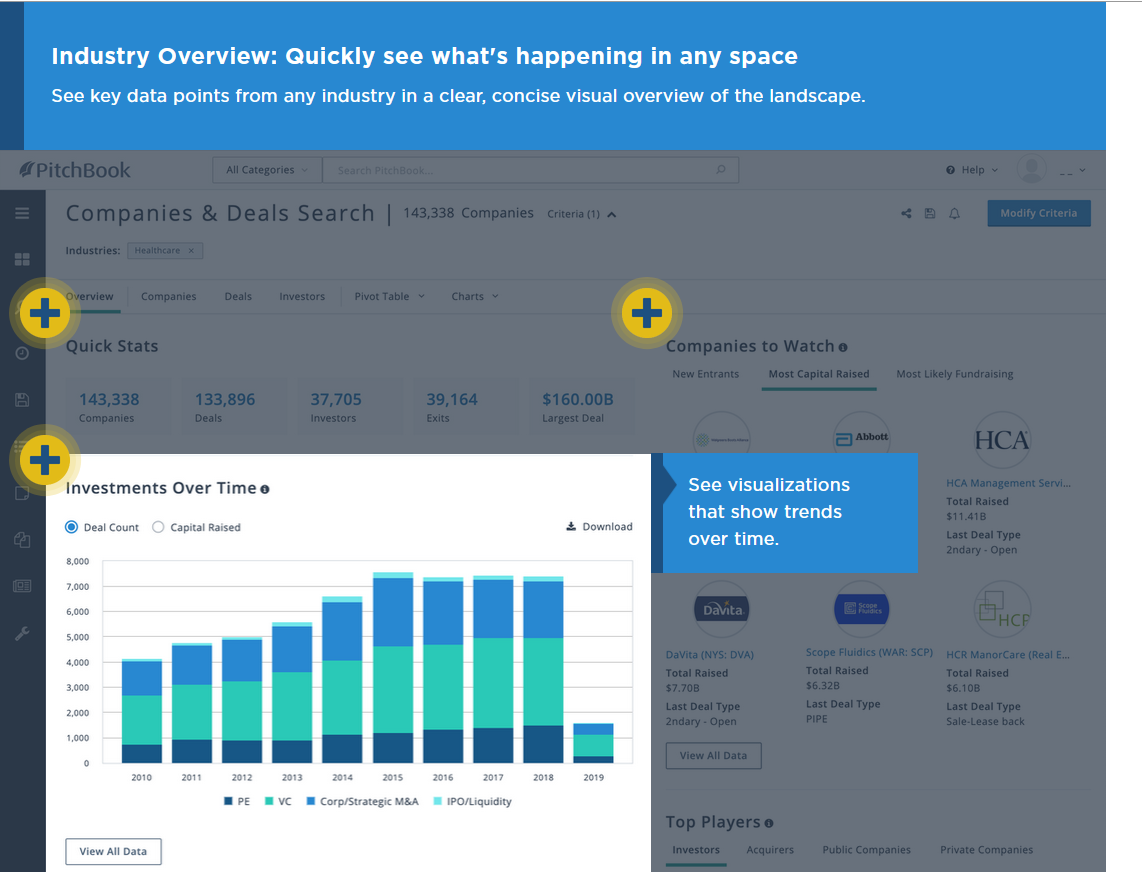Select the Capital Raised radio button
This screenshot has width=1142, height=872.
(158, 527)
